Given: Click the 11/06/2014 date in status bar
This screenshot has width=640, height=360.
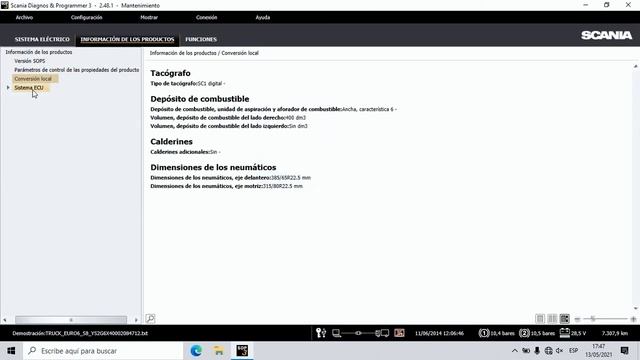Looking at the screenshot, I should tap(439, 333).
